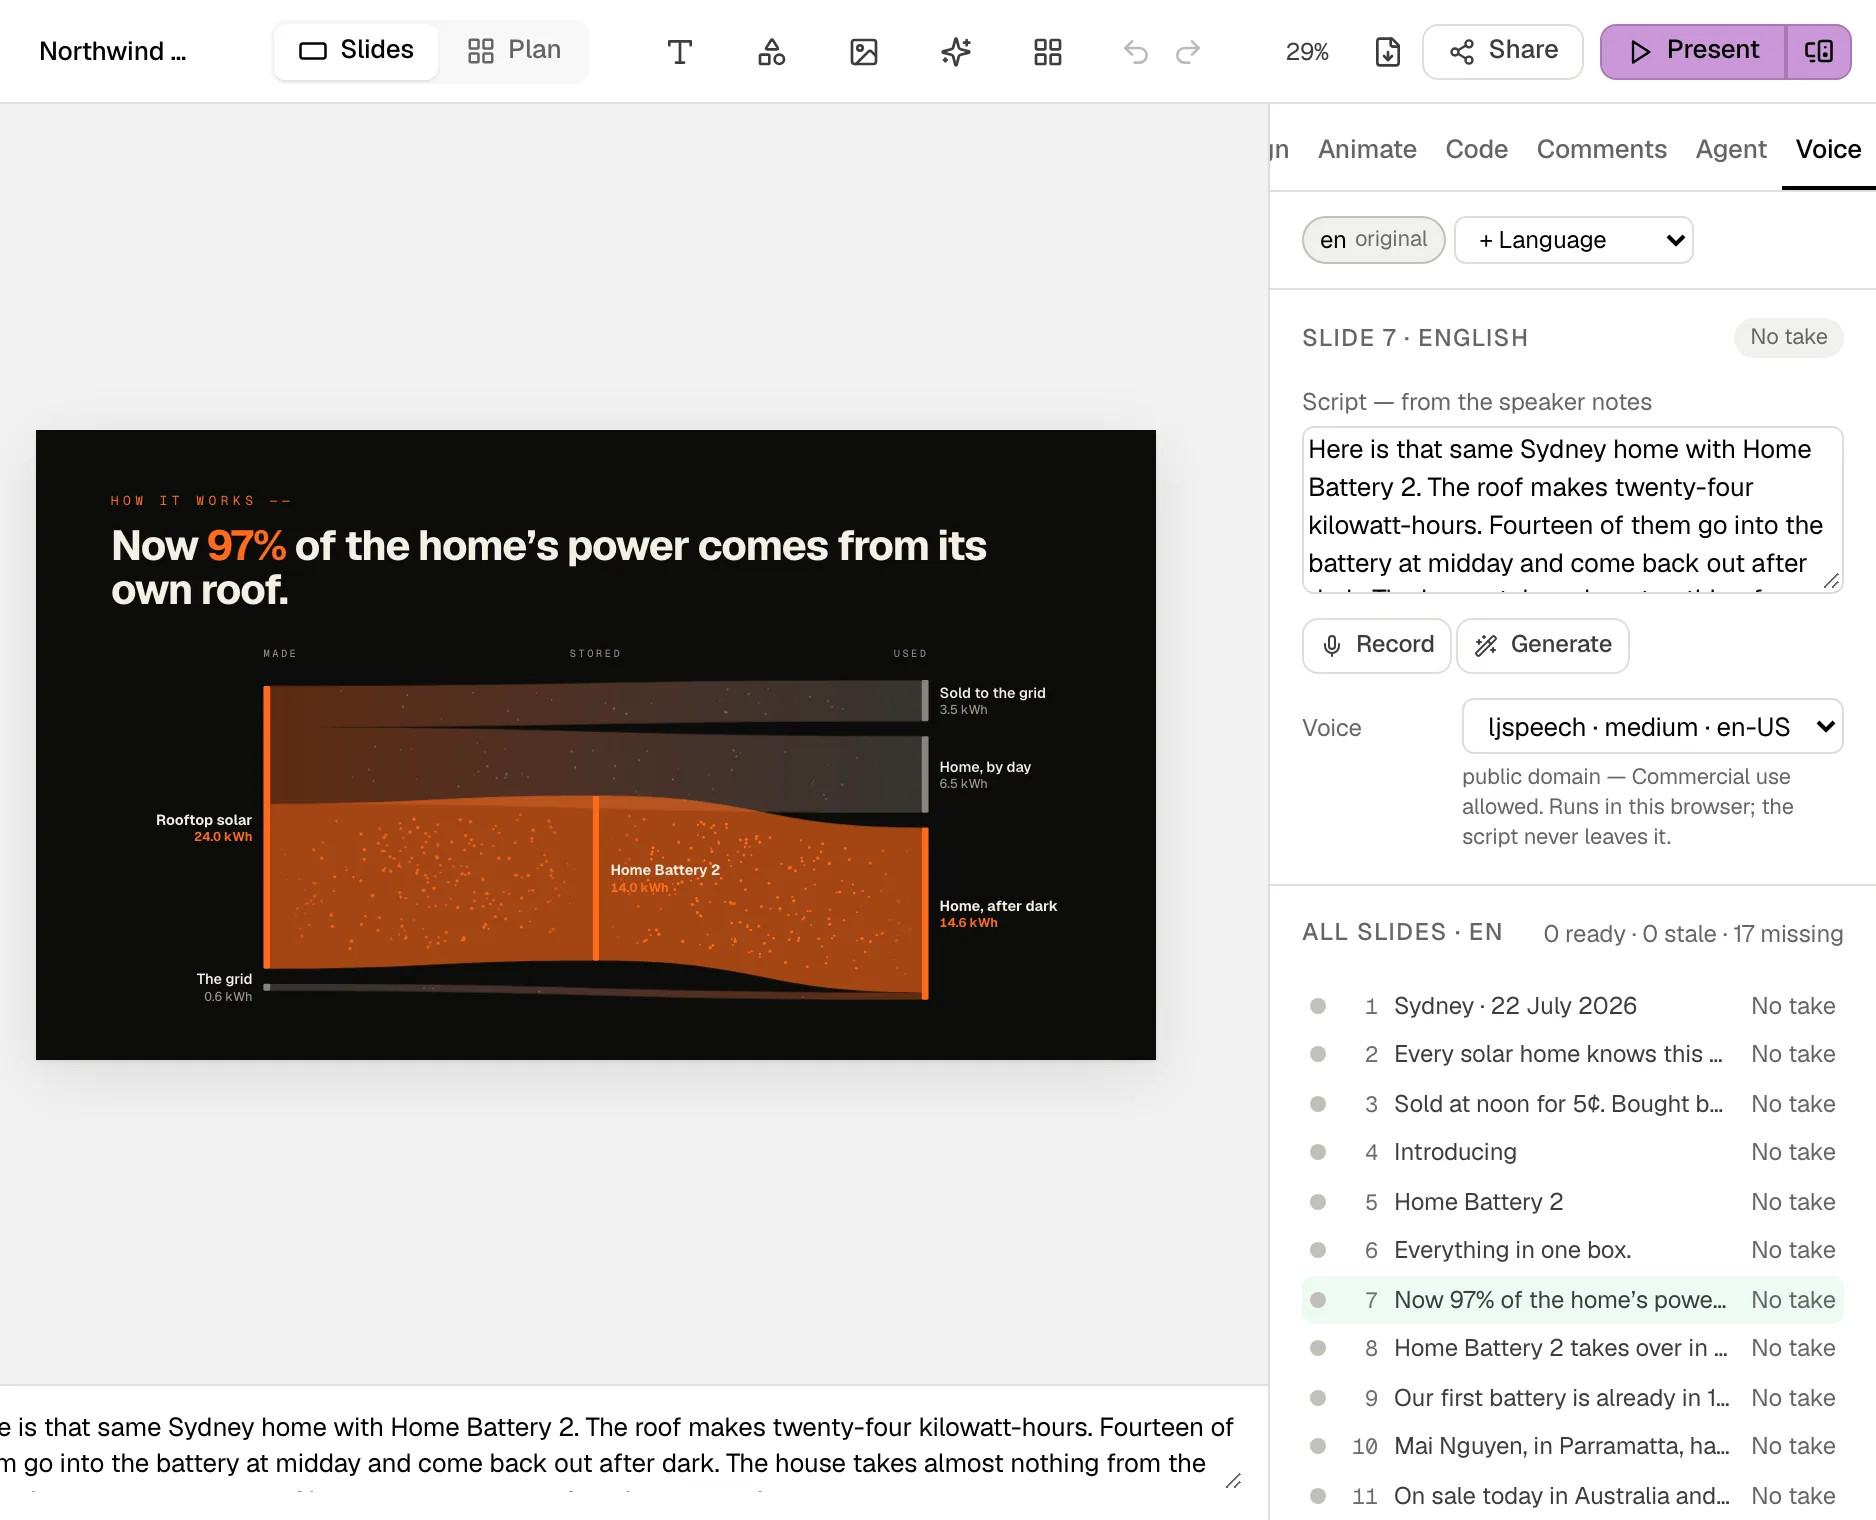The image size is (1876, 1520).
Task: Open presenter view split icon
Action: click(1819, 51)
